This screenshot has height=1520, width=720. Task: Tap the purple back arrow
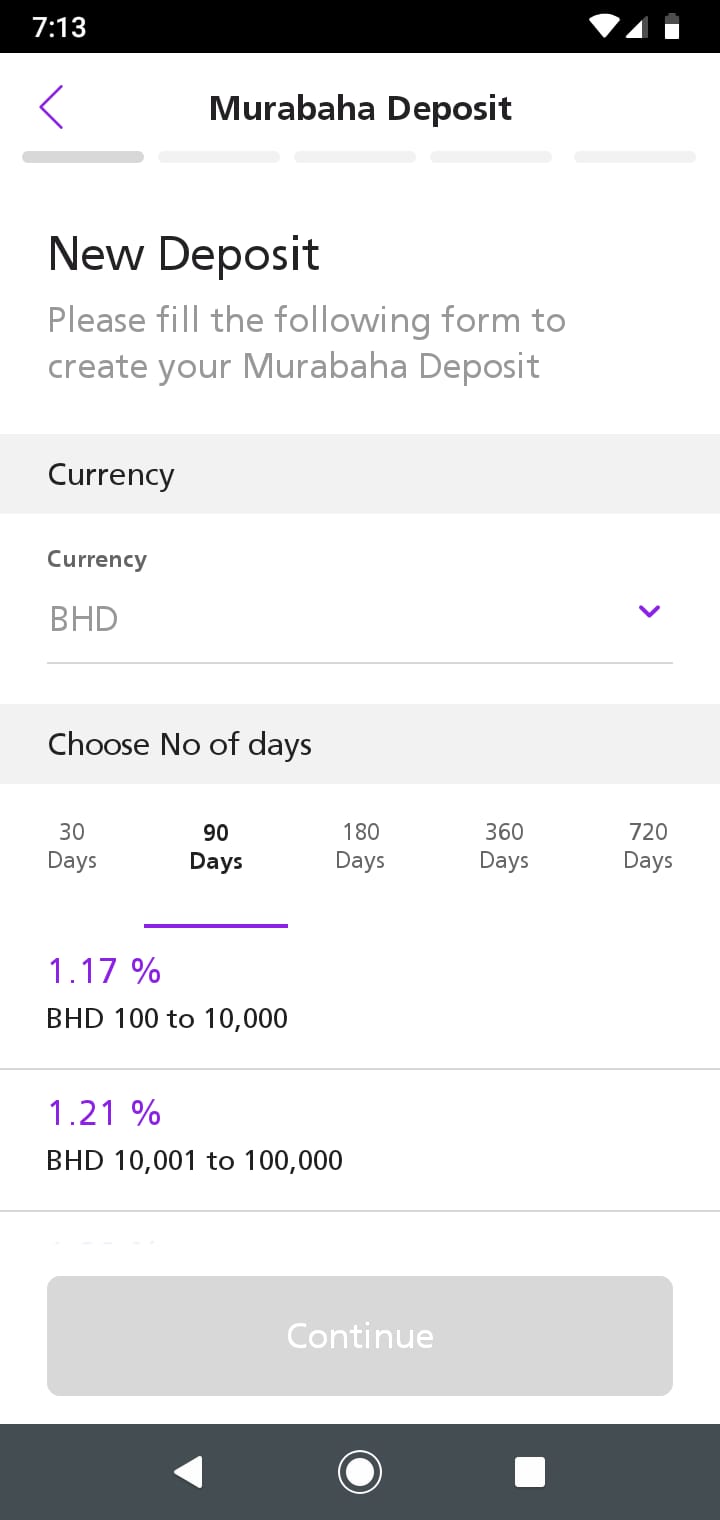coord(52,107)
